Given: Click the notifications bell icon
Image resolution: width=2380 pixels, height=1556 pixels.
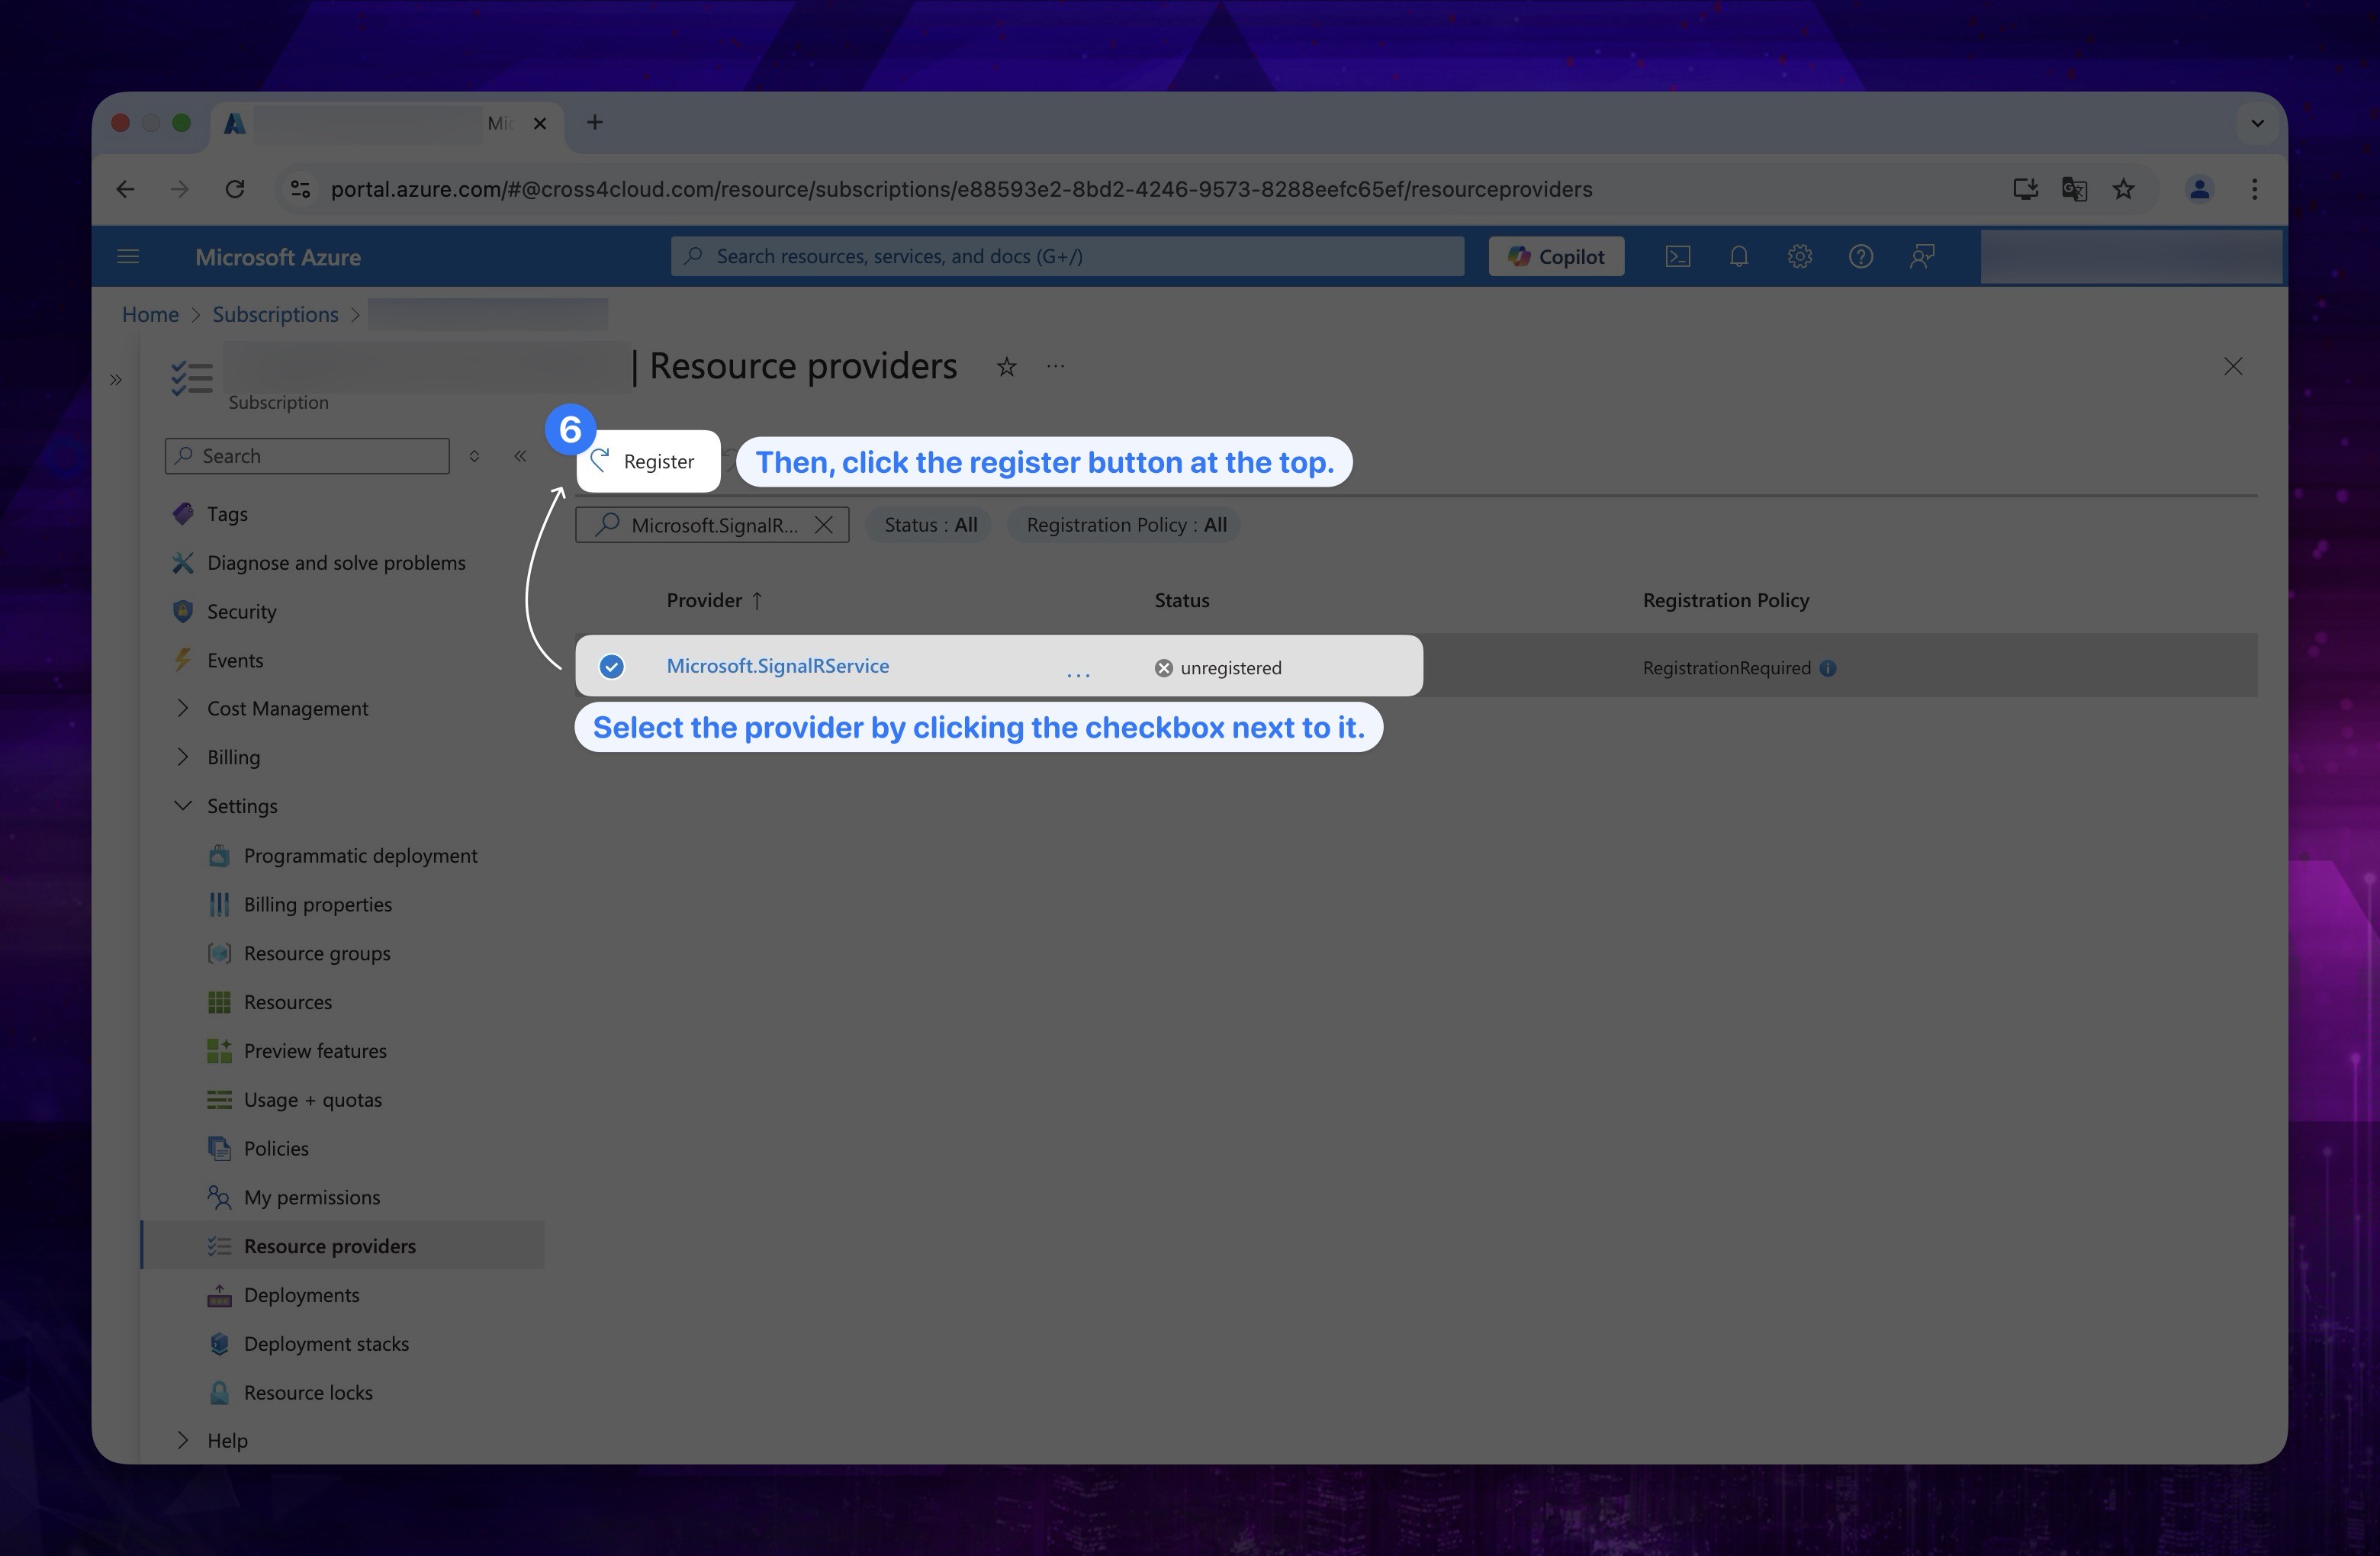Looking at the screenshot, I should 1738,257.
